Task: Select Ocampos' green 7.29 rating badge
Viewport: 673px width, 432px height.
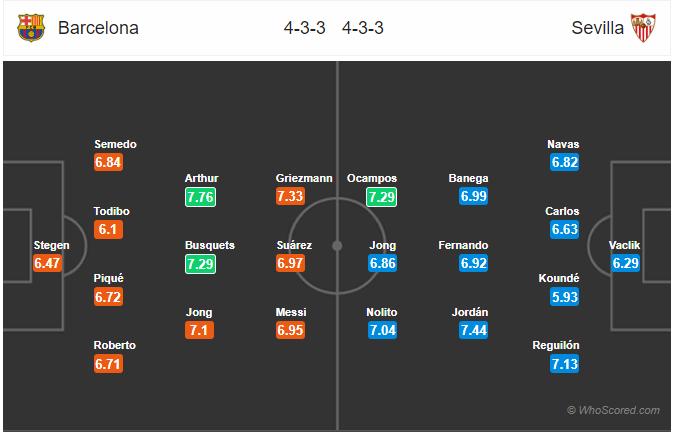Action: [382, 197]
